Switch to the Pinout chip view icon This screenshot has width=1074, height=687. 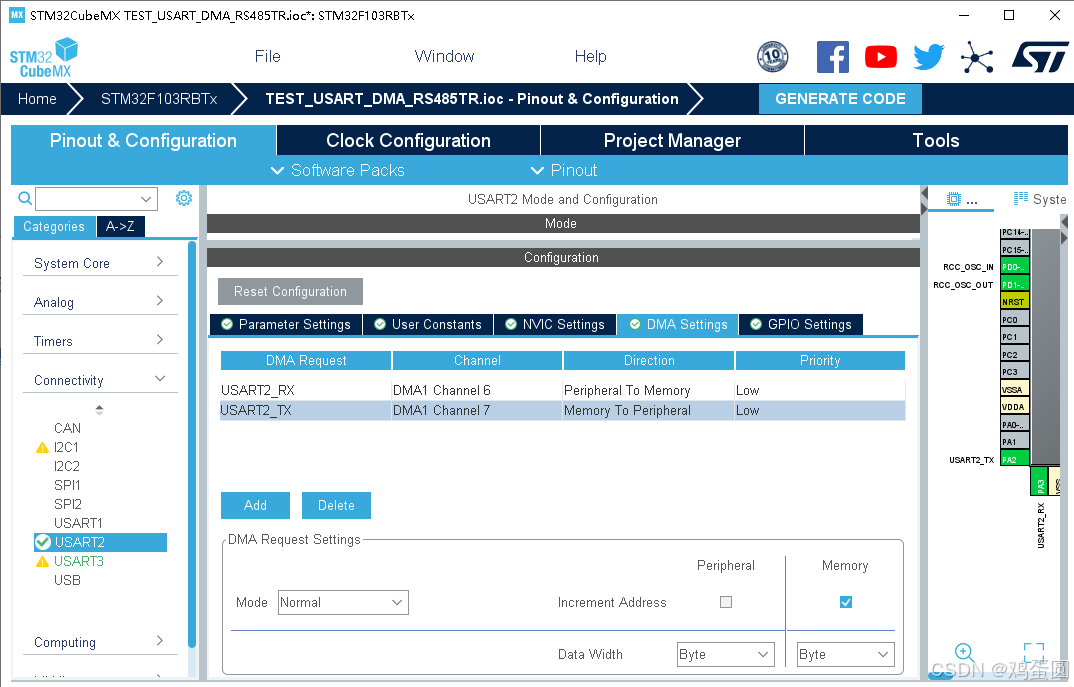pyautogui.click(x=953, y=199)
